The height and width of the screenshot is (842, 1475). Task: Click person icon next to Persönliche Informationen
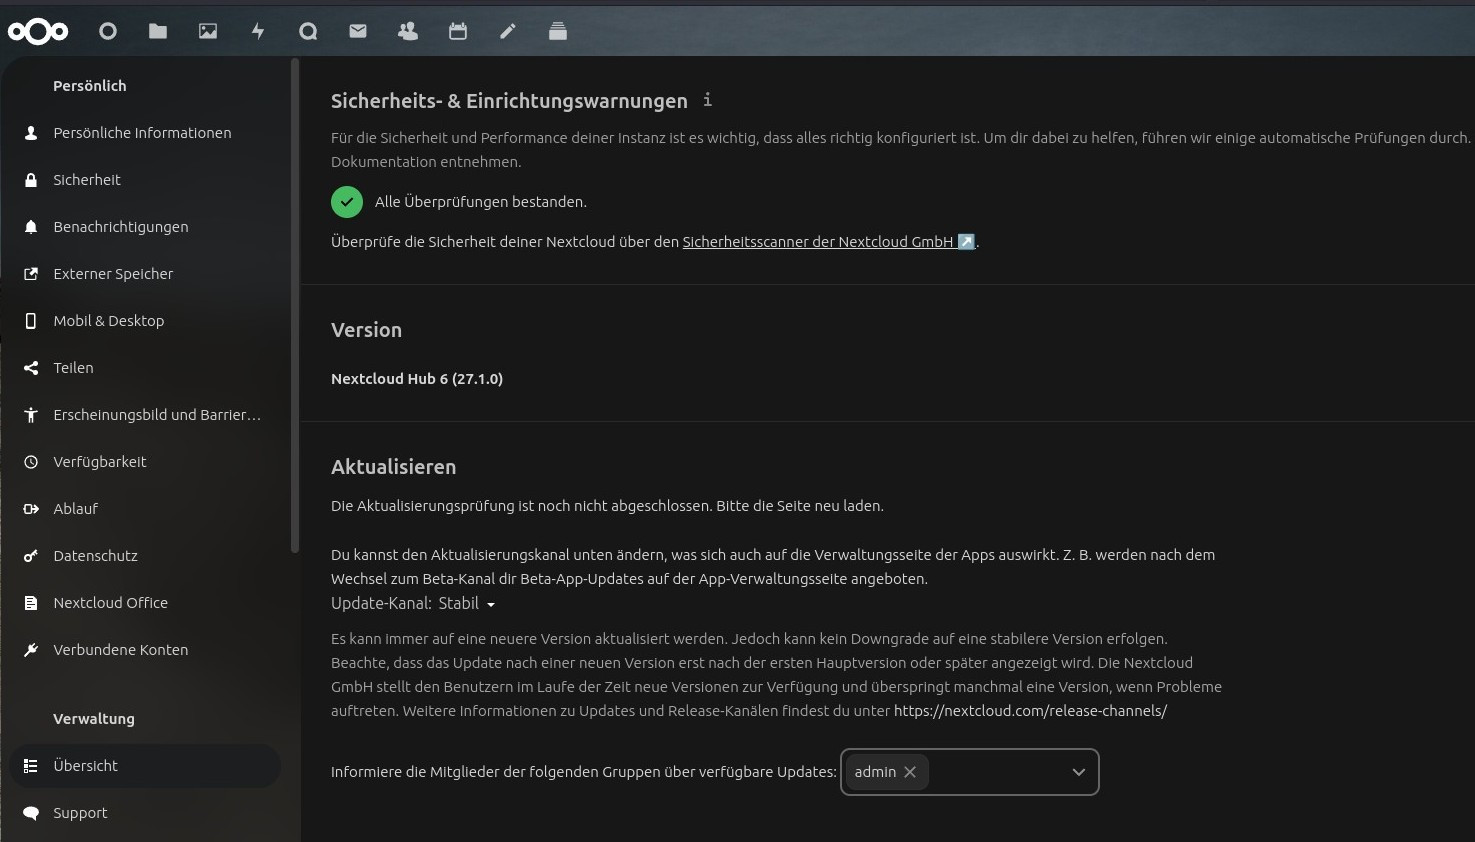31,133
